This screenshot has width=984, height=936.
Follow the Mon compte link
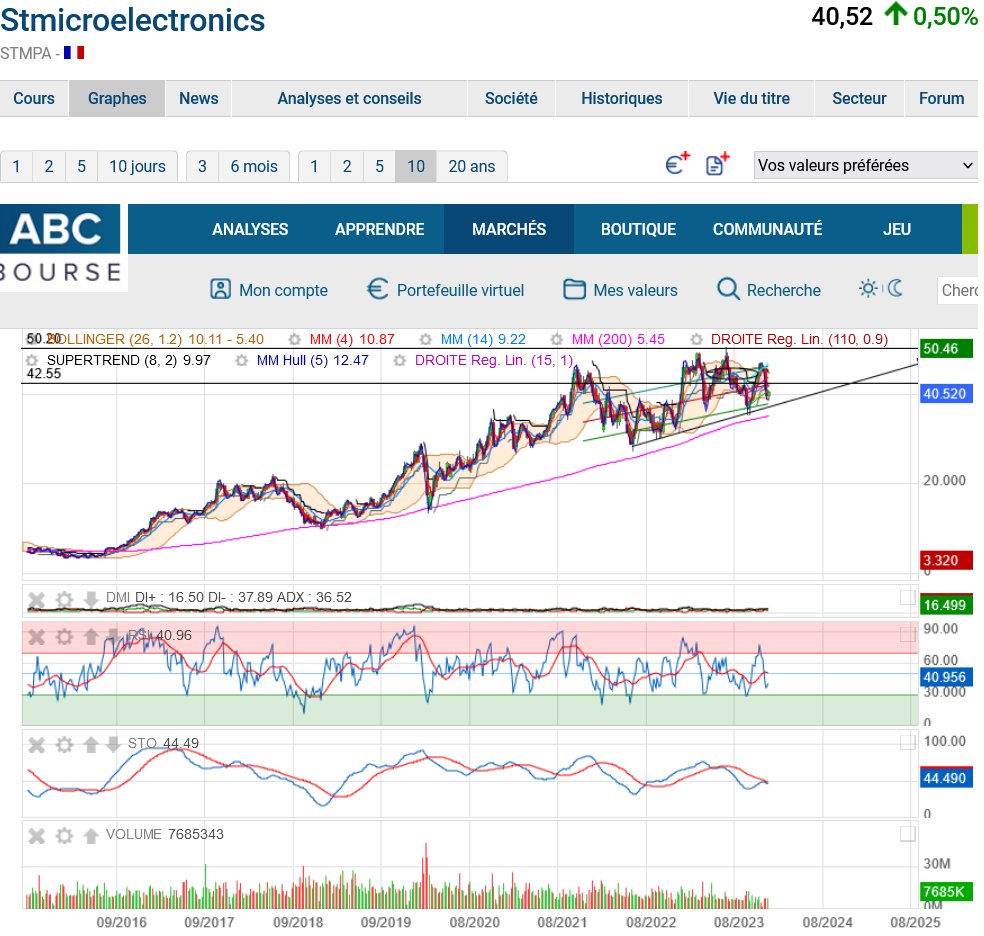point(283,290)
